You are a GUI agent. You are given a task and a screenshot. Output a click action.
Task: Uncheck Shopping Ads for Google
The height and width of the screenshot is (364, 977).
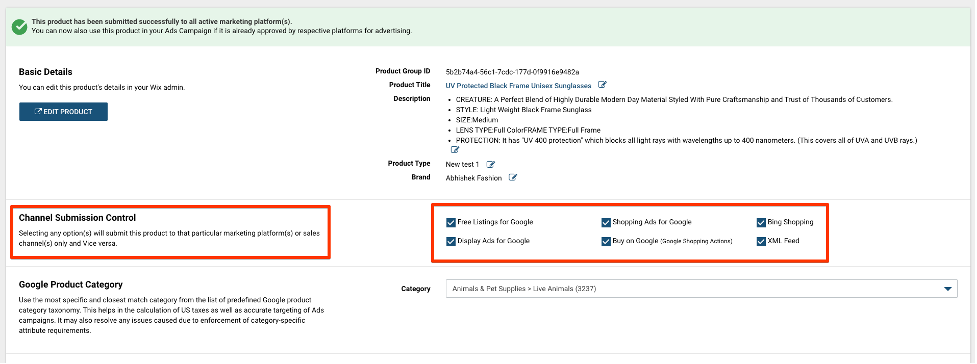coord(606,222)
